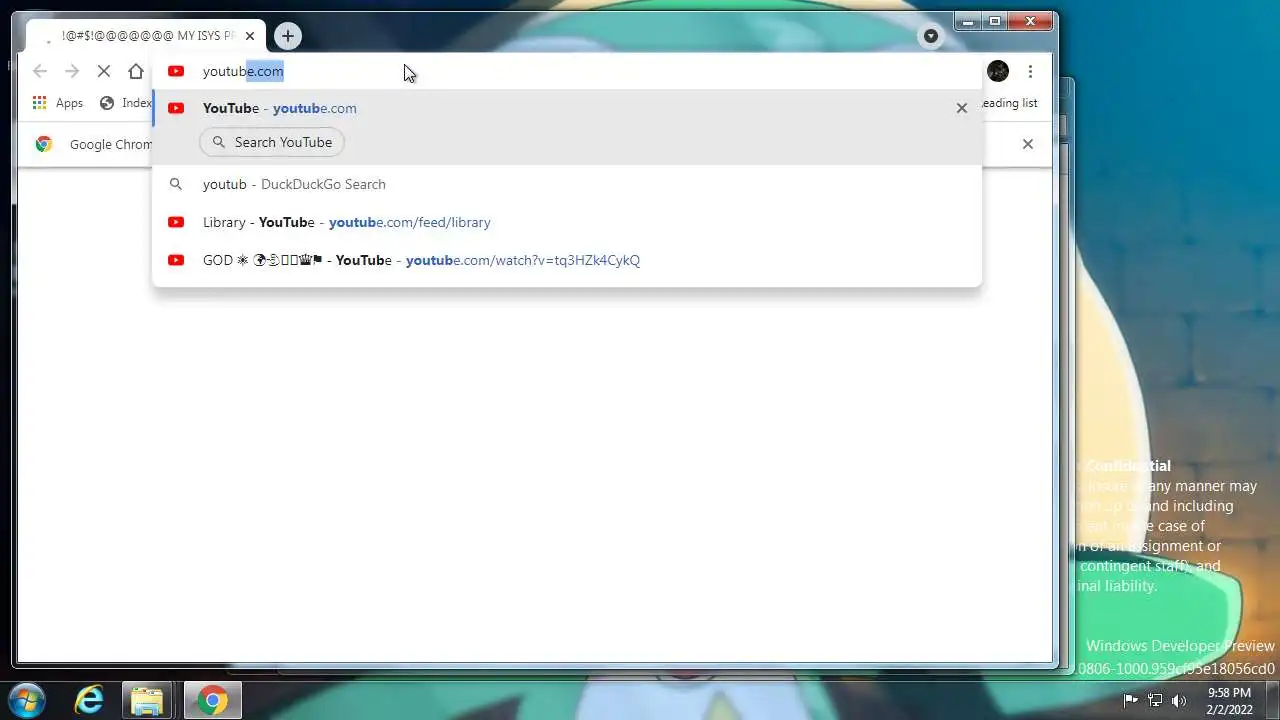Open the volume speaker tray icon
The width and height of the screenshot is (1280, 720).
click(x=1179, y=700)
